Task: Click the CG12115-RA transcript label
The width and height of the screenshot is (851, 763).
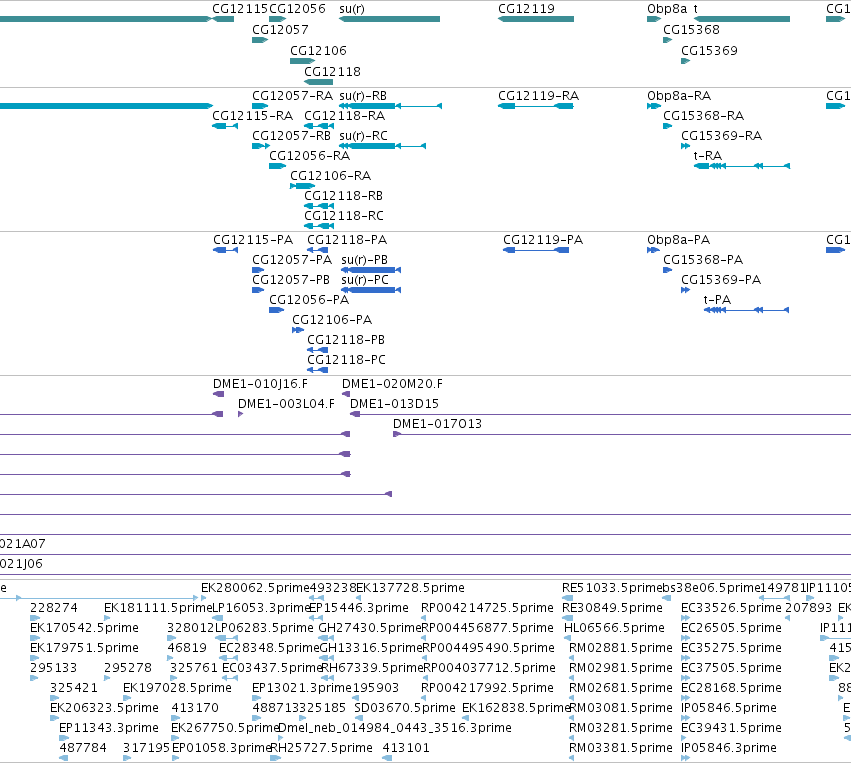Action: [252, 116]
